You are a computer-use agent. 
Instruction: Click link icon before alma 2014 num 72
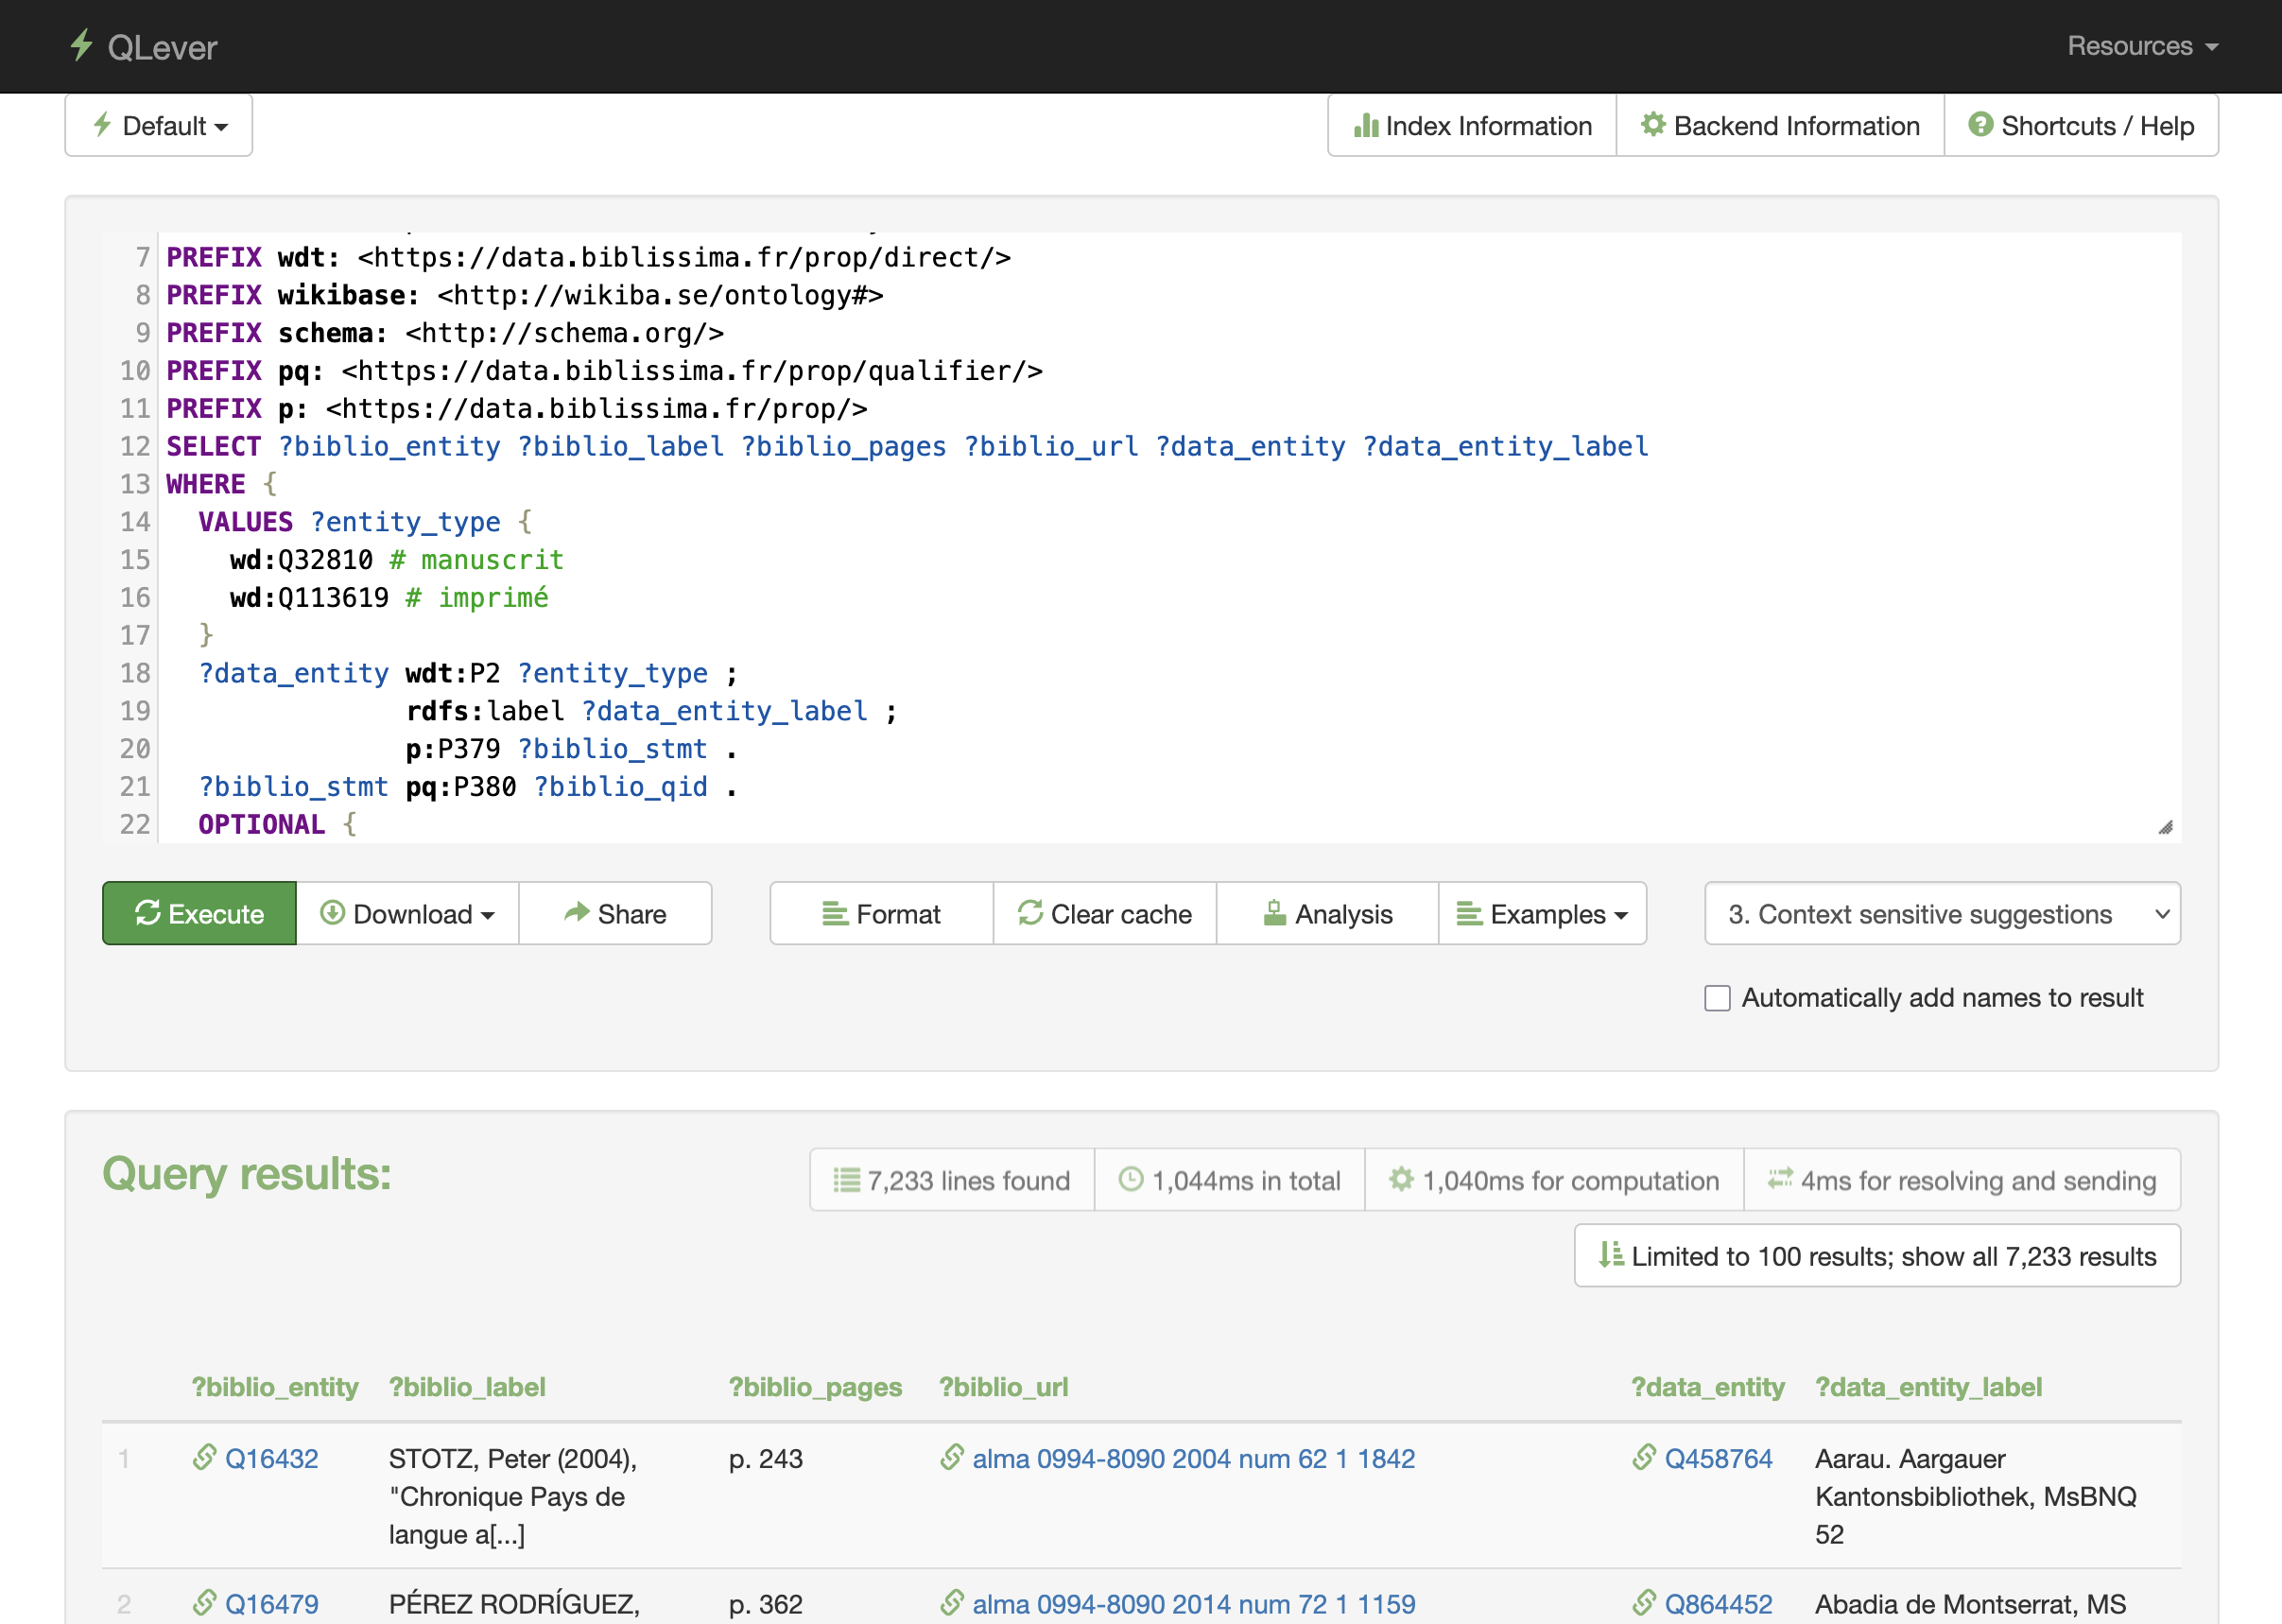[952, 1602]
